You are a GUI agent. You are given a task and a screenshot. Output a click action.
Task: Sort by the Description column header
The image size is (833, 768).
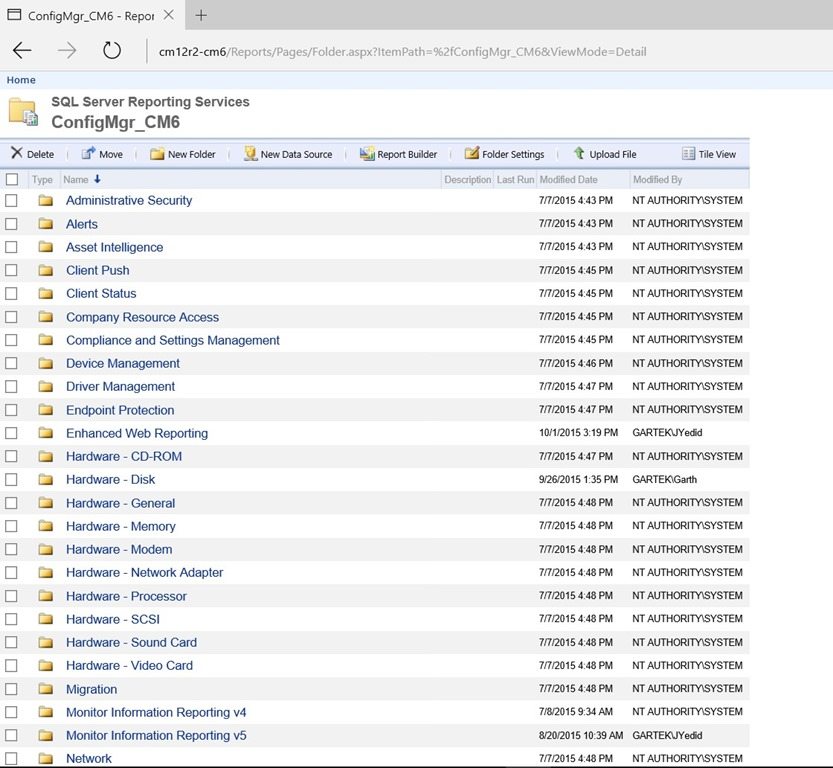pyautogui.click(x=468, y=180)
